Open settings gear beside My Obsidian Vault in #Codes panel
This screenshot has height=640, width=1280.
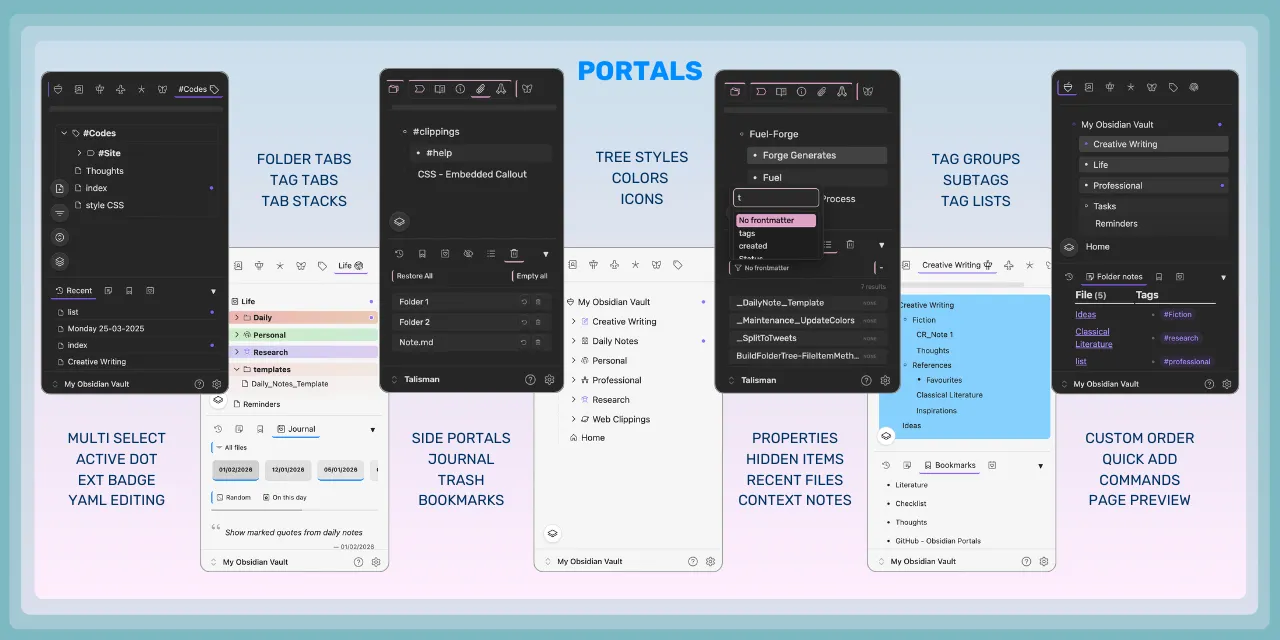click(x=217, y=384)
